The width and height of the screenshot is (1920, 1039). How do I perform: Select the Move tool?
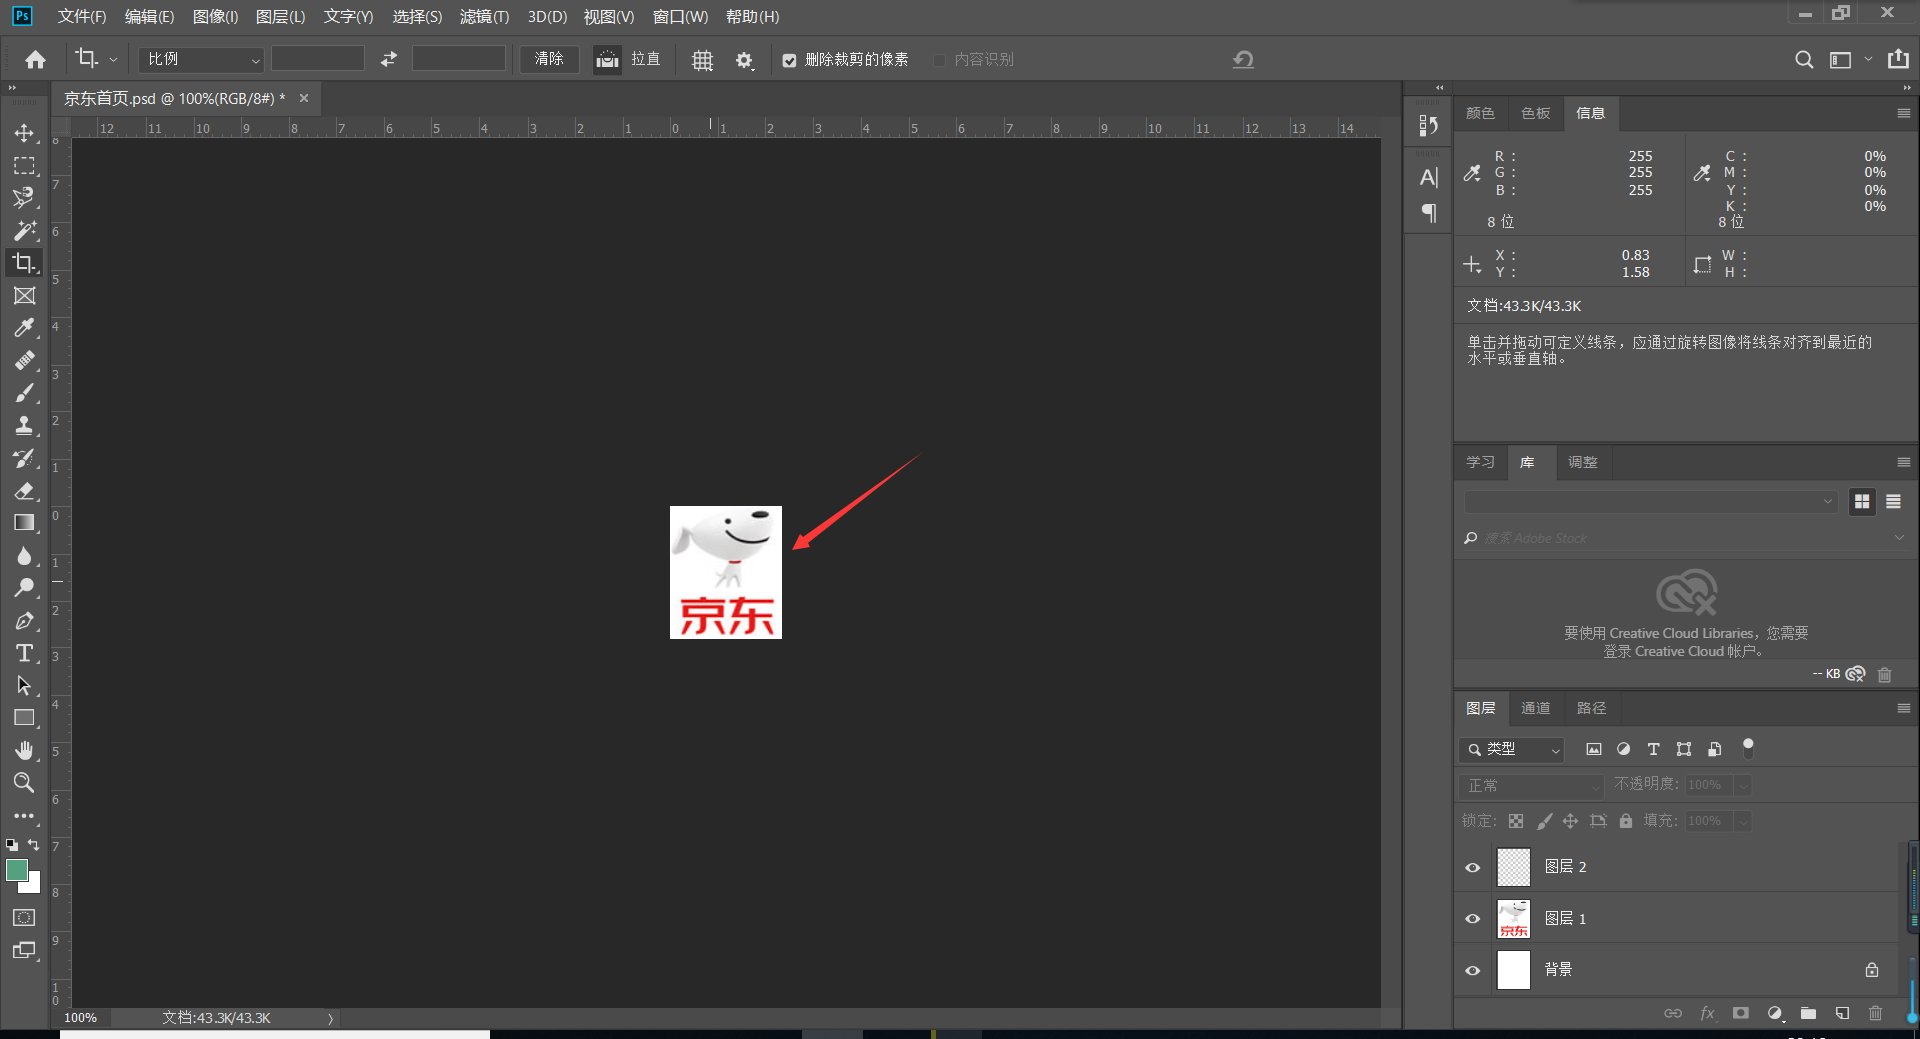pos(24,133)
